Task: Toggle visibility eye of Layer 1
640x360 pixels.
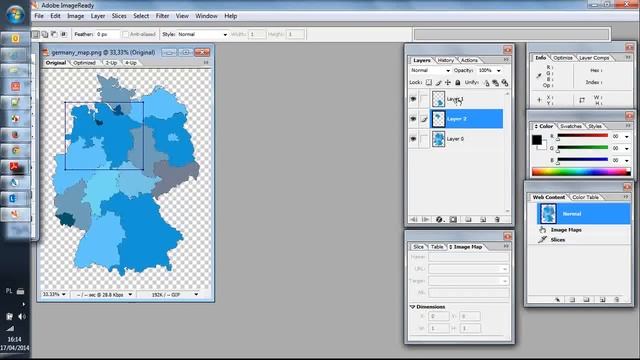Action: 413,99
